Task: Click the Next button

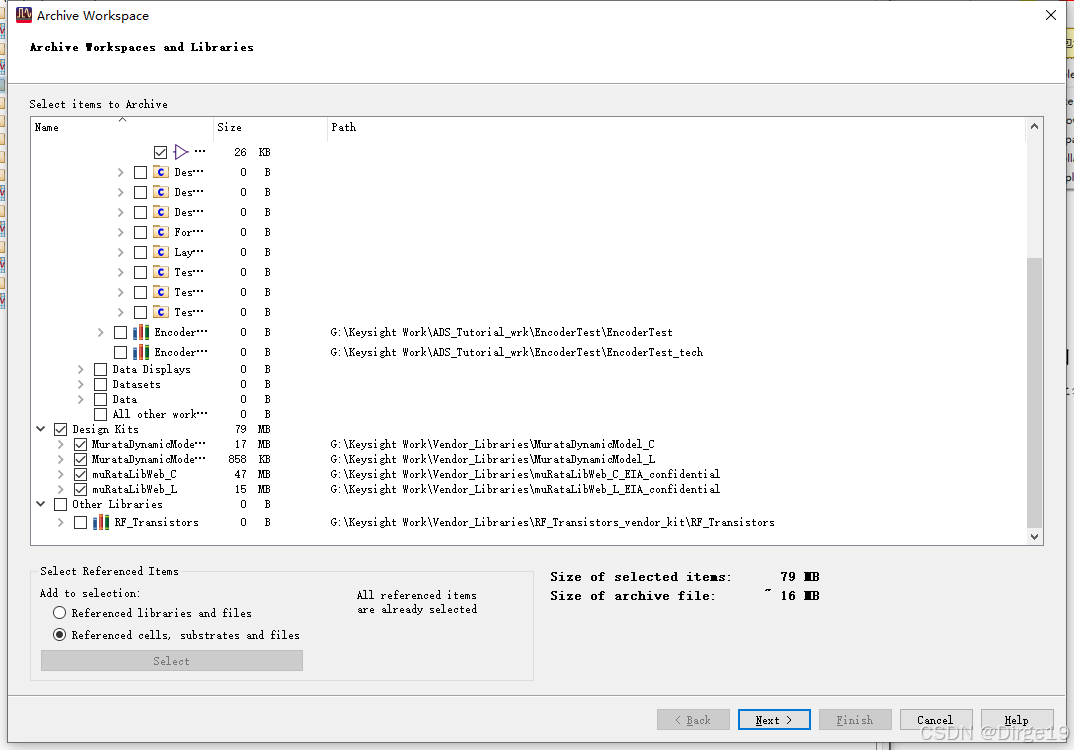Action: [x=773, y=719]
